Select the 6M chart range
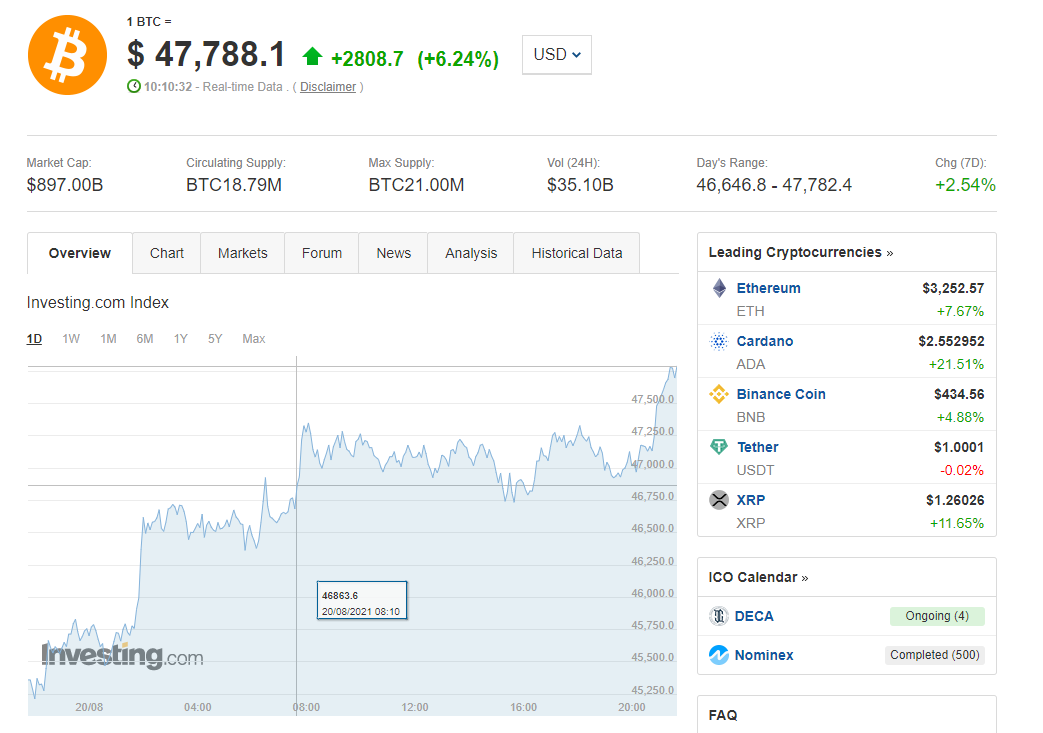Screen dimensions: 1043x733 click(145, 339)
